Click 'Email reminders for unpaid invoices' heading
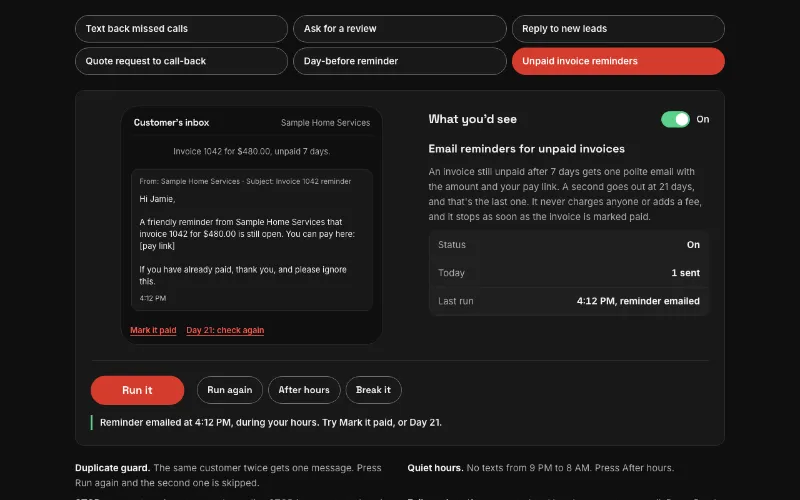 pyautogui.click(x=527, y=149)
